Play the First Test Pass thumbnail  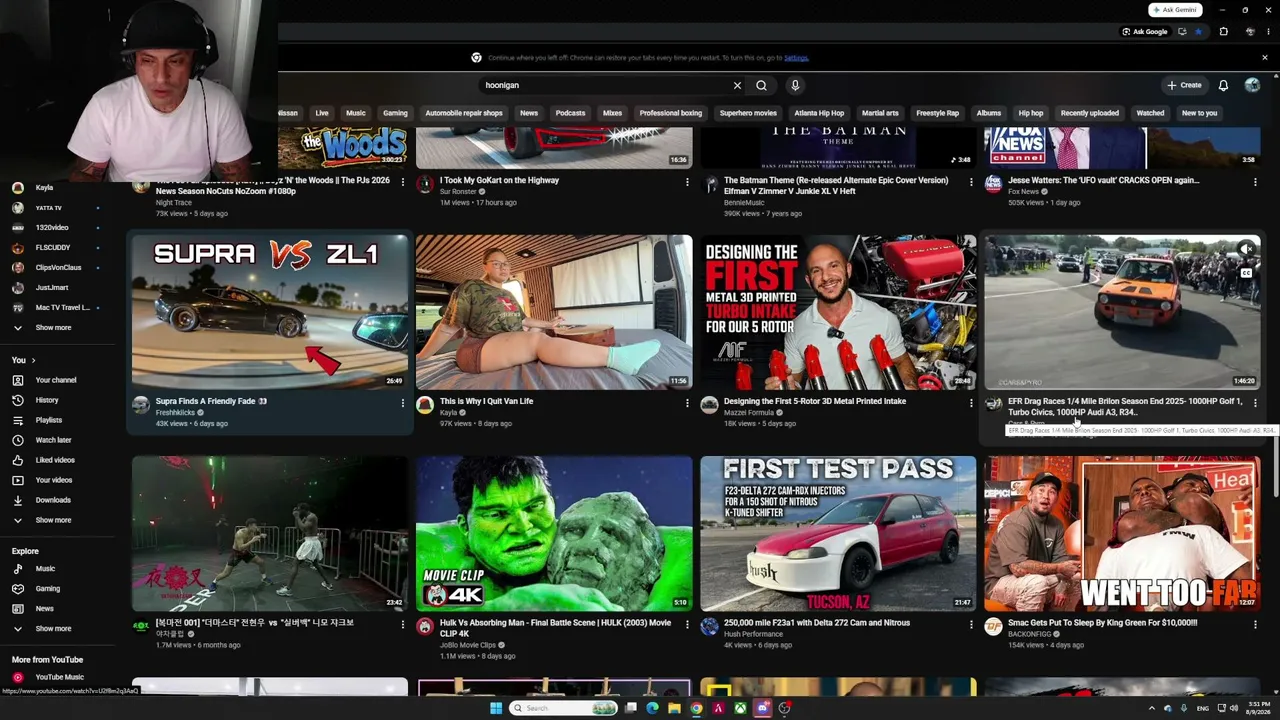[x=838, y=534]
